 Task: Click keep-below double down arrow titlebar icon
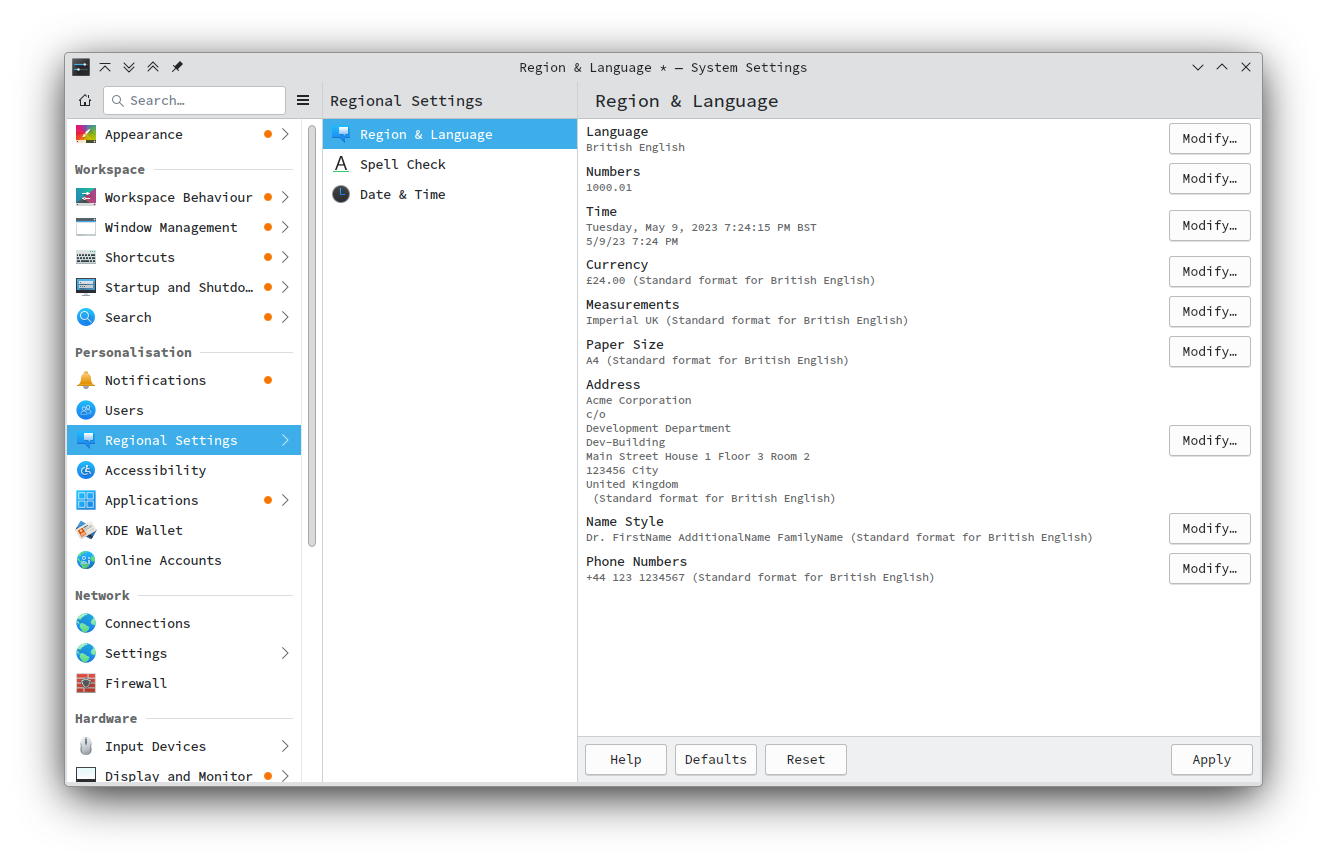click(129, 67)
